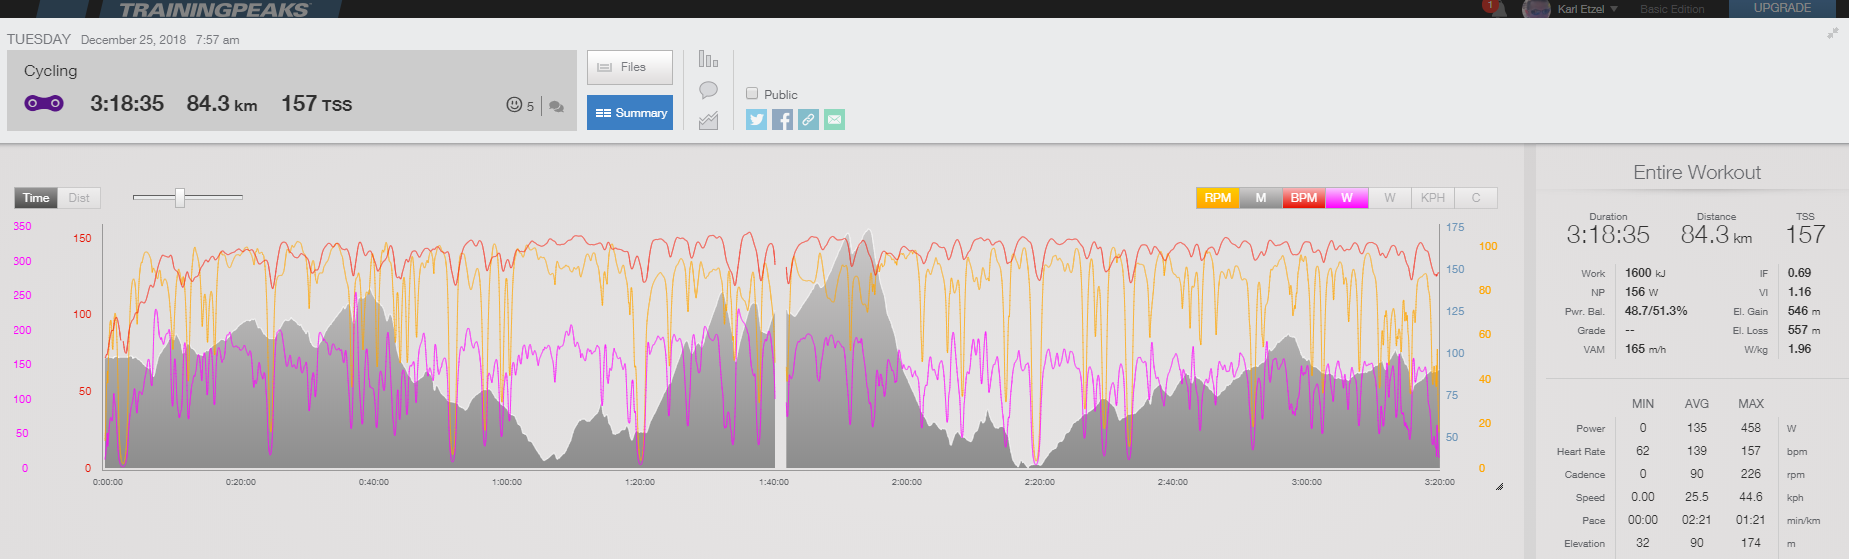Click the 3:18:35 duration in header

pyautogui.click(x=127, y=104)
